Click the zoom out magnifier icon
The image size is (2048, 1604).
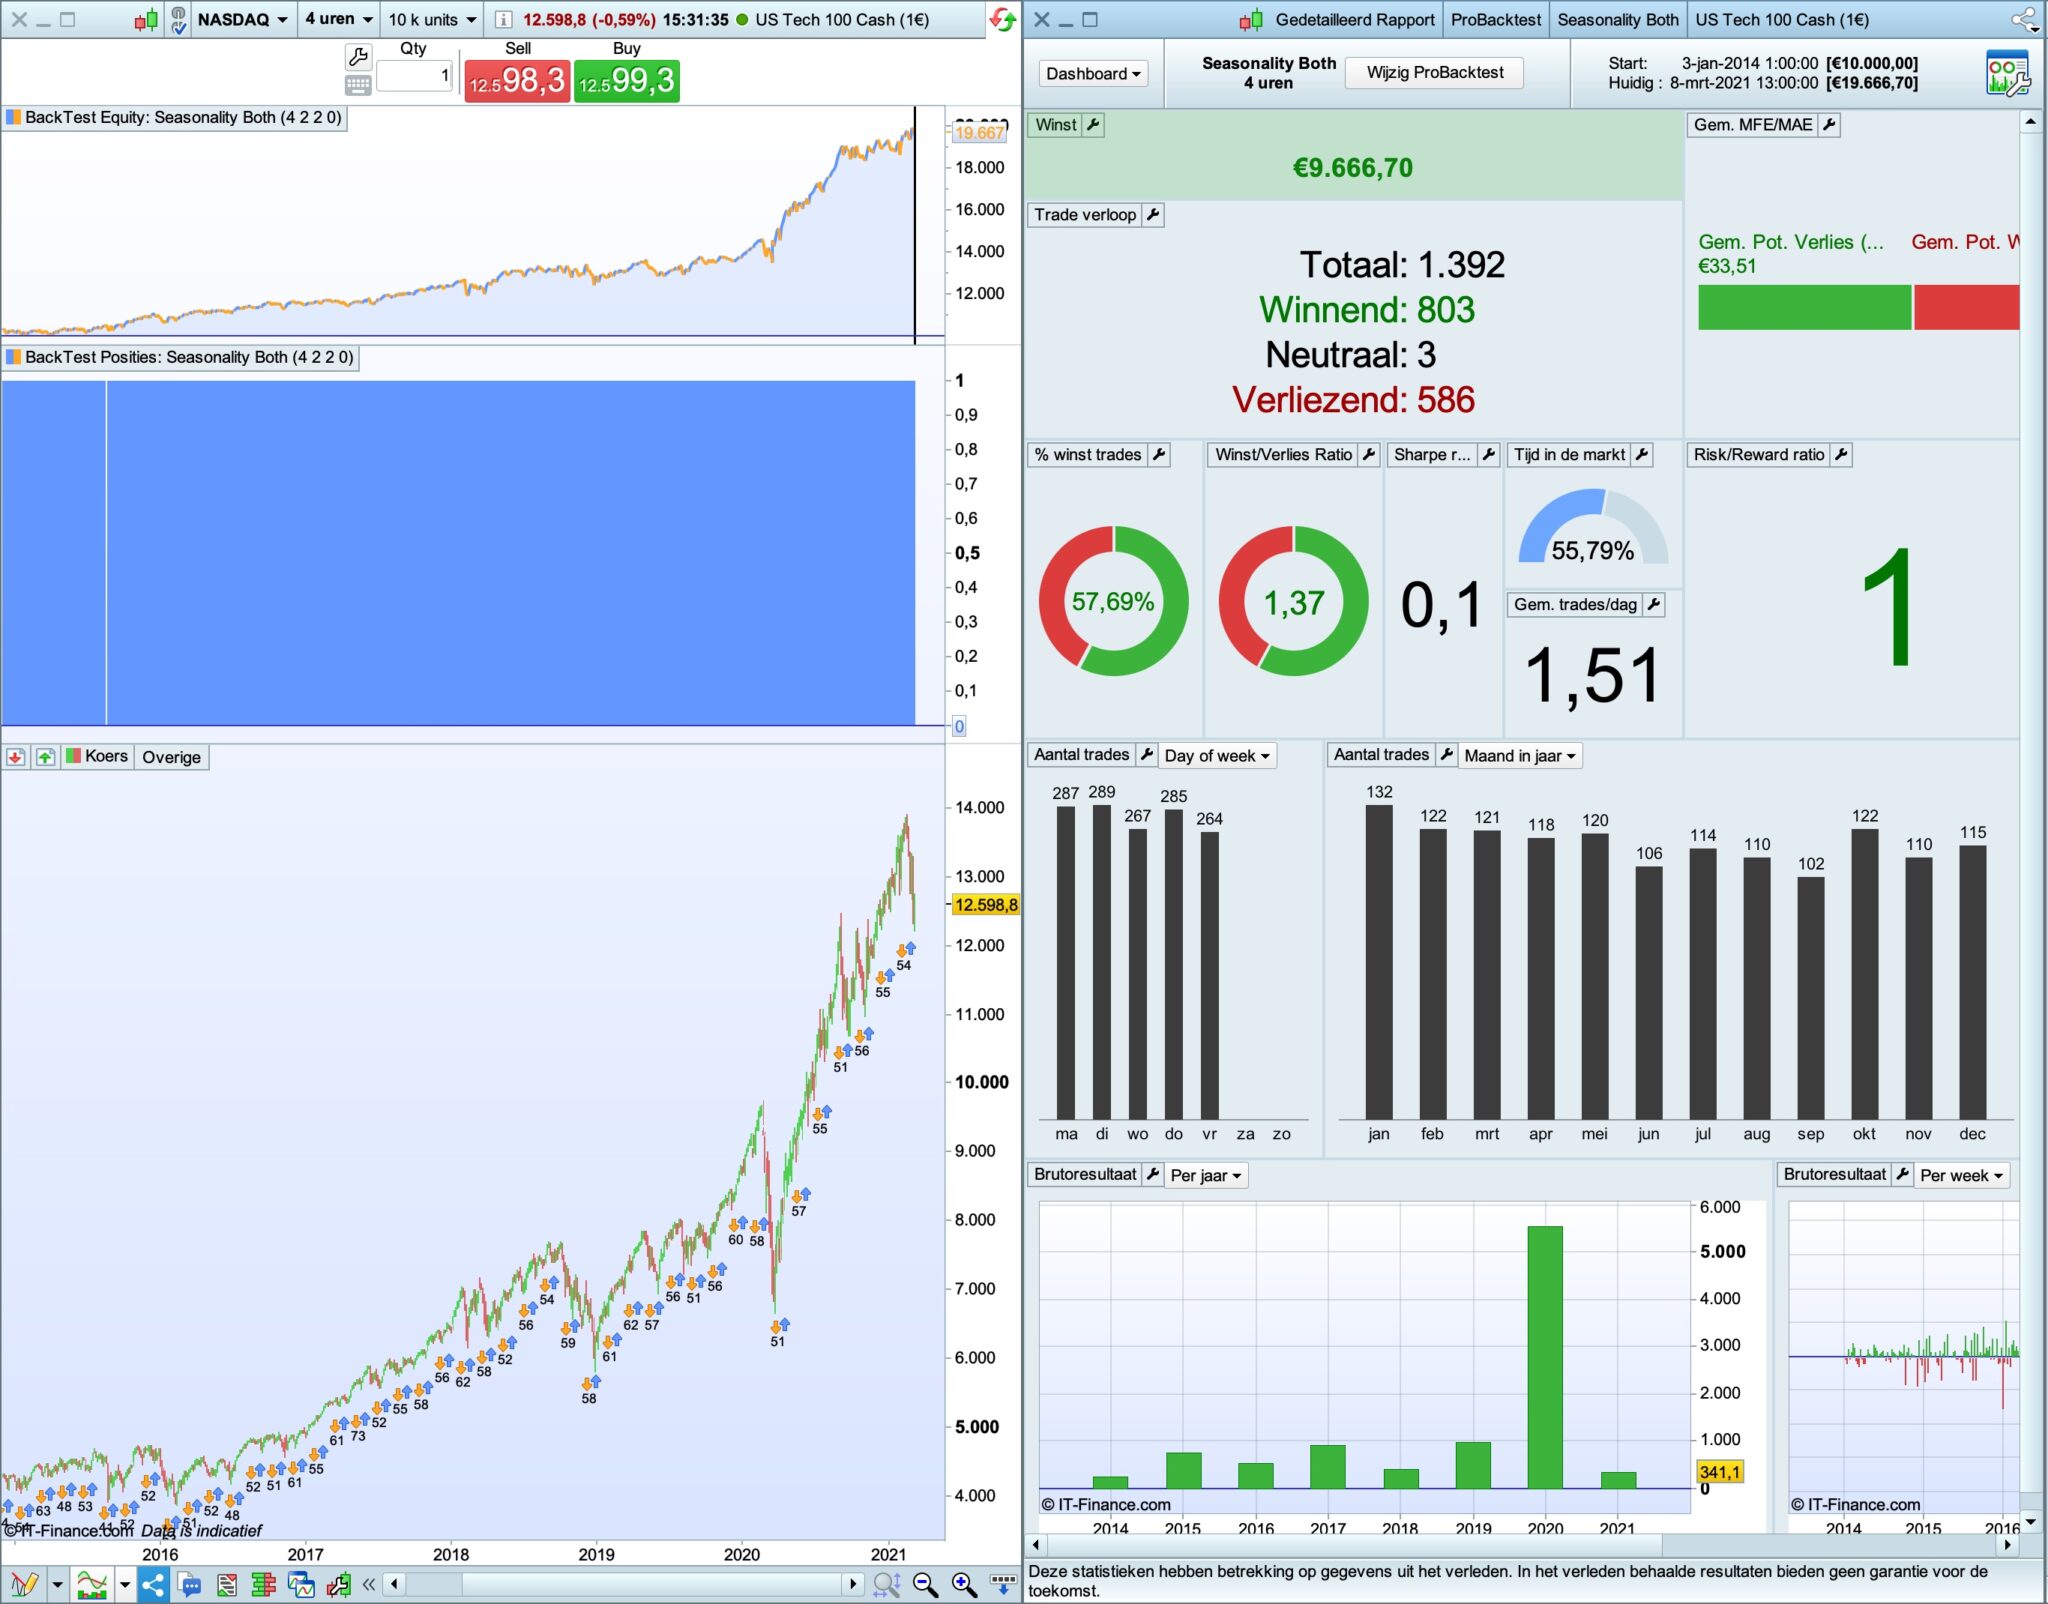[x=925, y=1584]
